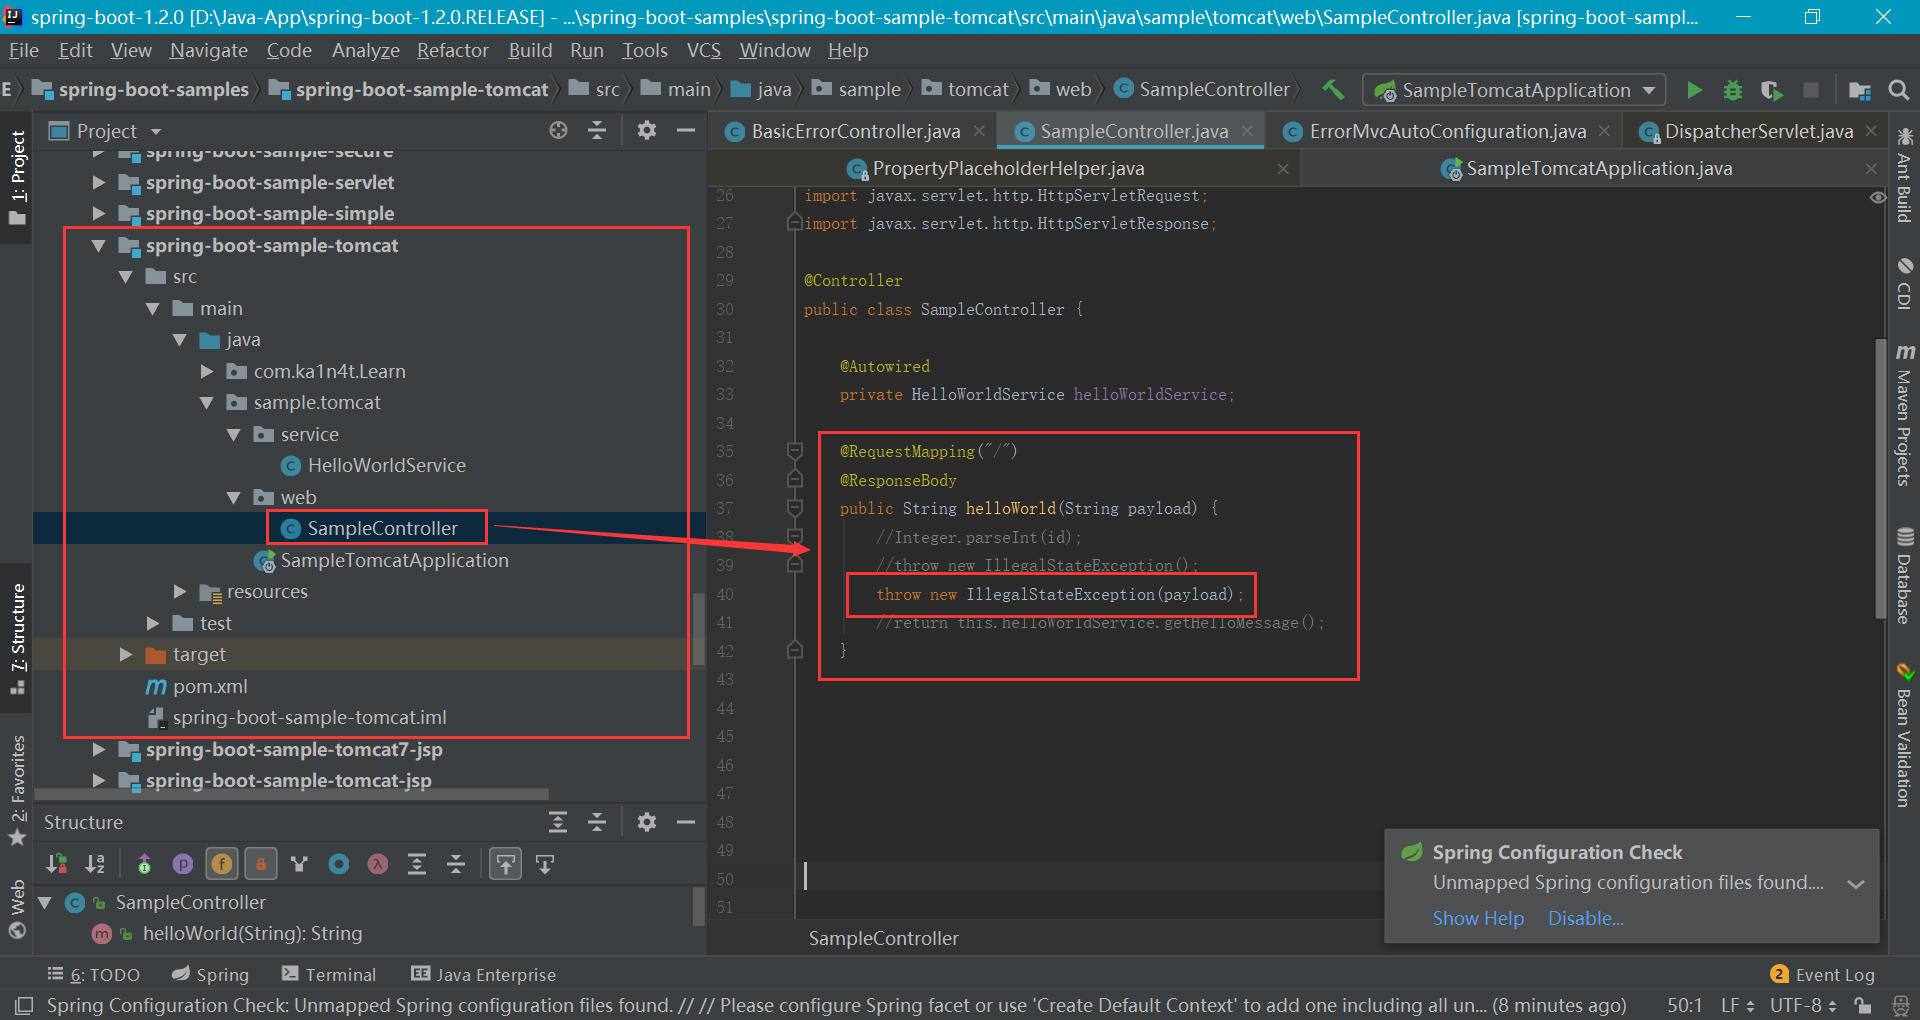Image resolution: width=1920 pixels, height=1020 pixels.
Task: Click Disable... link in Spring notification
Action: 1585,918
